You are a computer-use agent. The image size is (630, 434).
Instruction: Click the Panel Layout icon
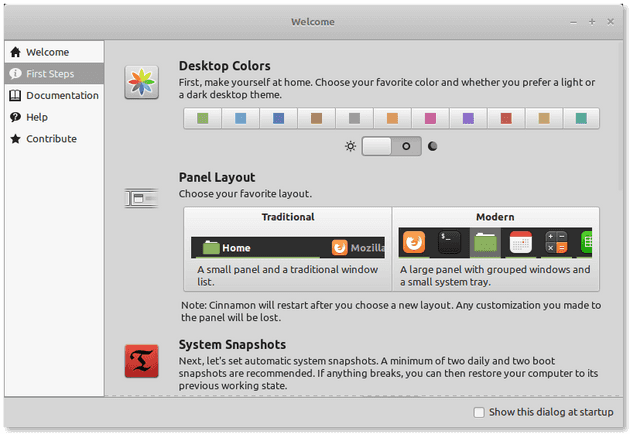(141, 198)
